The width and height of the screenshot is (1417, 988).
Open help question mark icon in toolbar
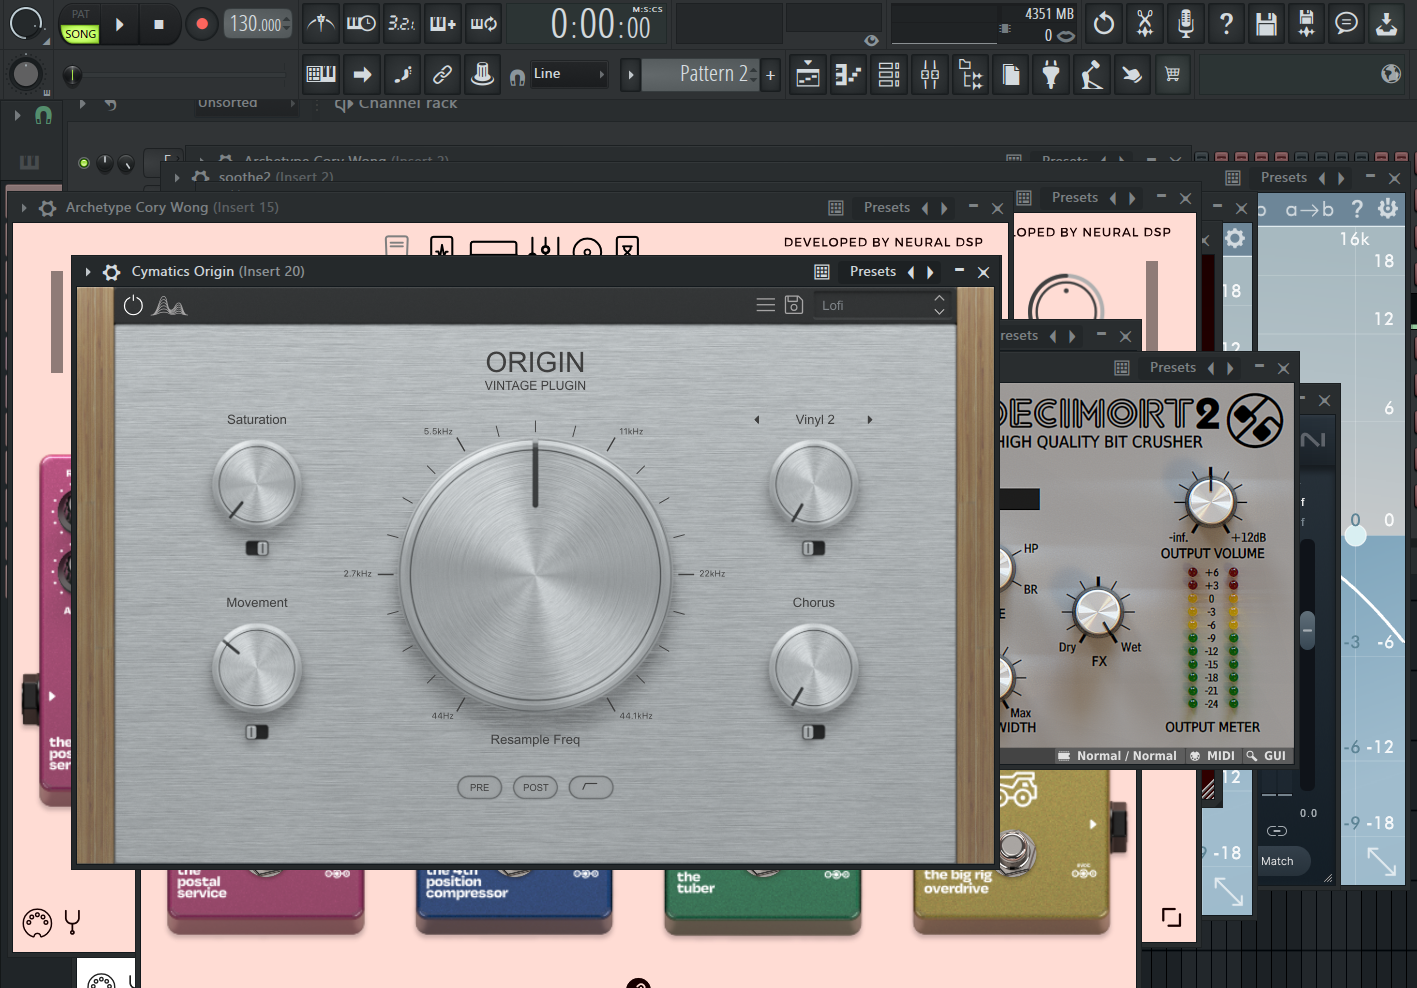(x=1226, y=23)
